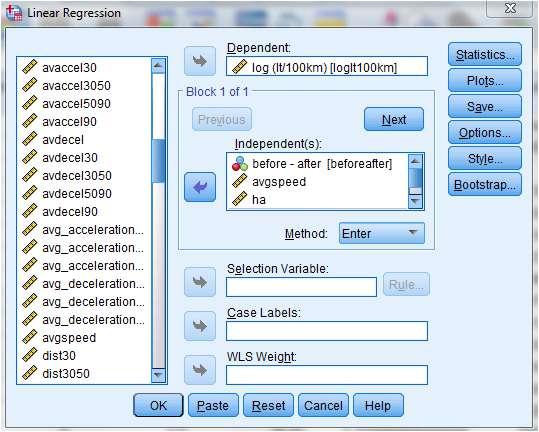Viewport: 539px width, 432px height.
Task: Click ruler icon next to avaccel5090
Action: tap(30, 103)
